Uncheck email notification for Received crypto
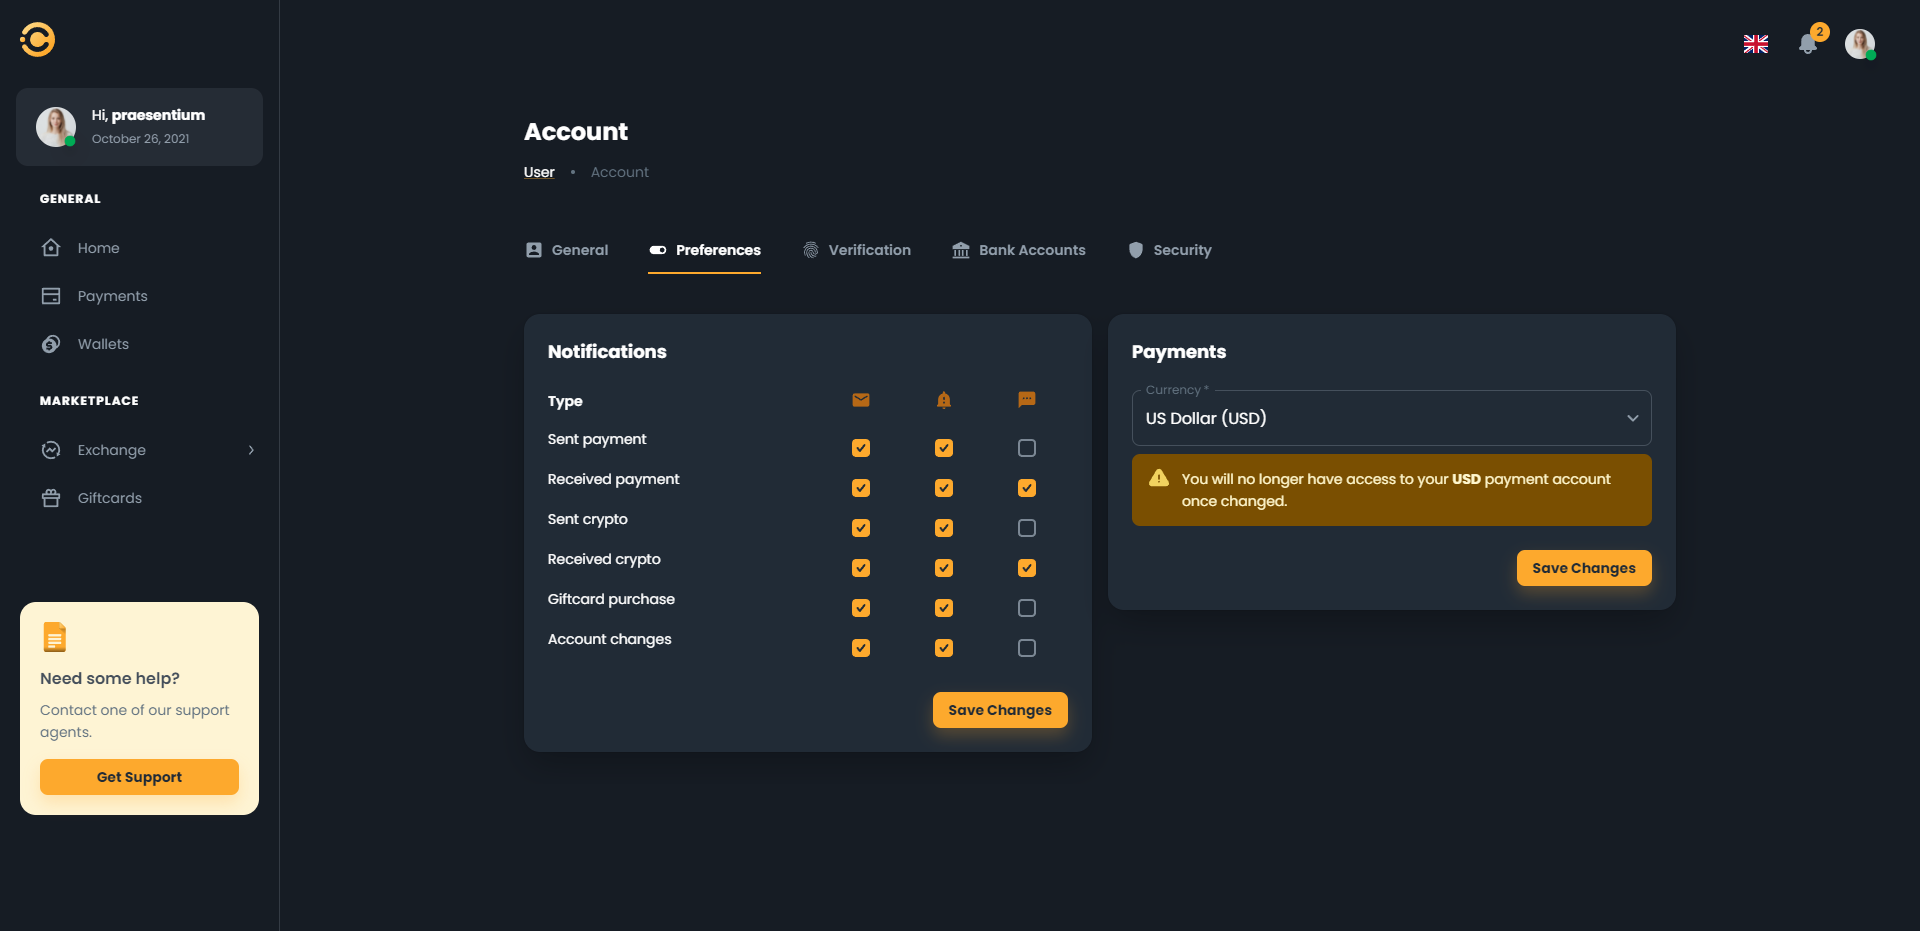This screenshot has width=1920, height=931. [860, 568]
